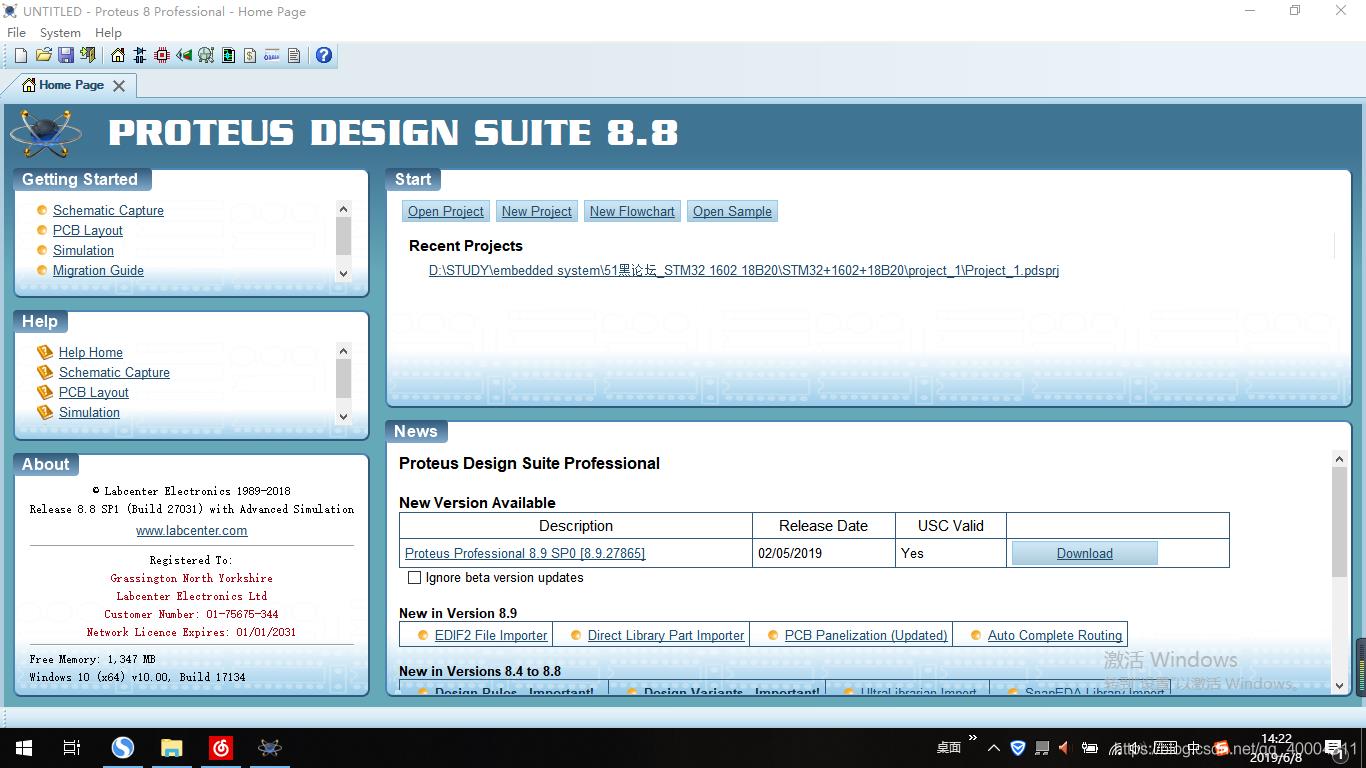This screenshot has width=1366, height=768.
Task: Click the Close Project door icon
Action: [88, 55]
